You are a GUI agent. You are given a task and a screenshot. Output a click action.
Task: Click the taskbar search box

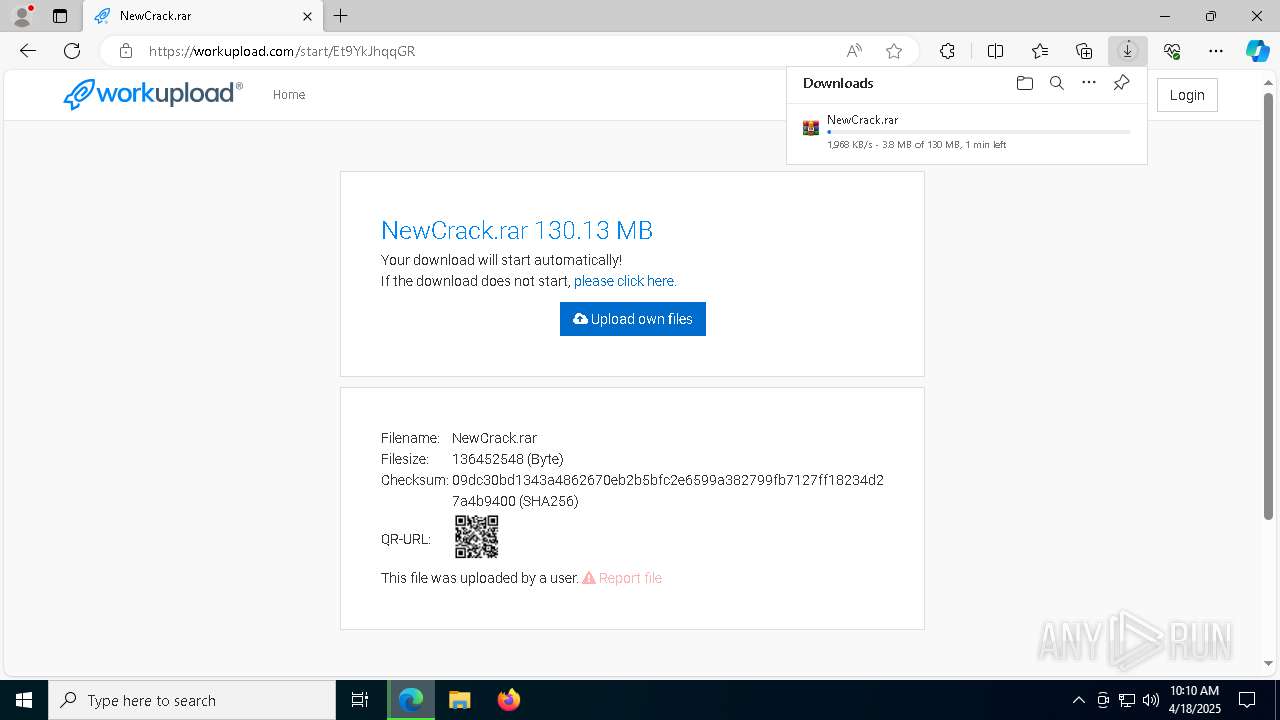click(192, 700)
